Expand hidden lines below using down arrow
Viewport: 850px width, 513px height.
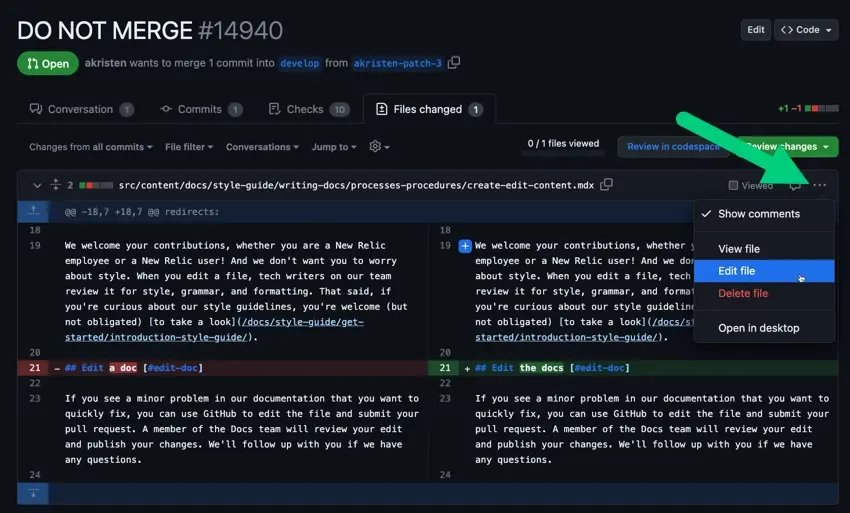[x=34, y=493]
